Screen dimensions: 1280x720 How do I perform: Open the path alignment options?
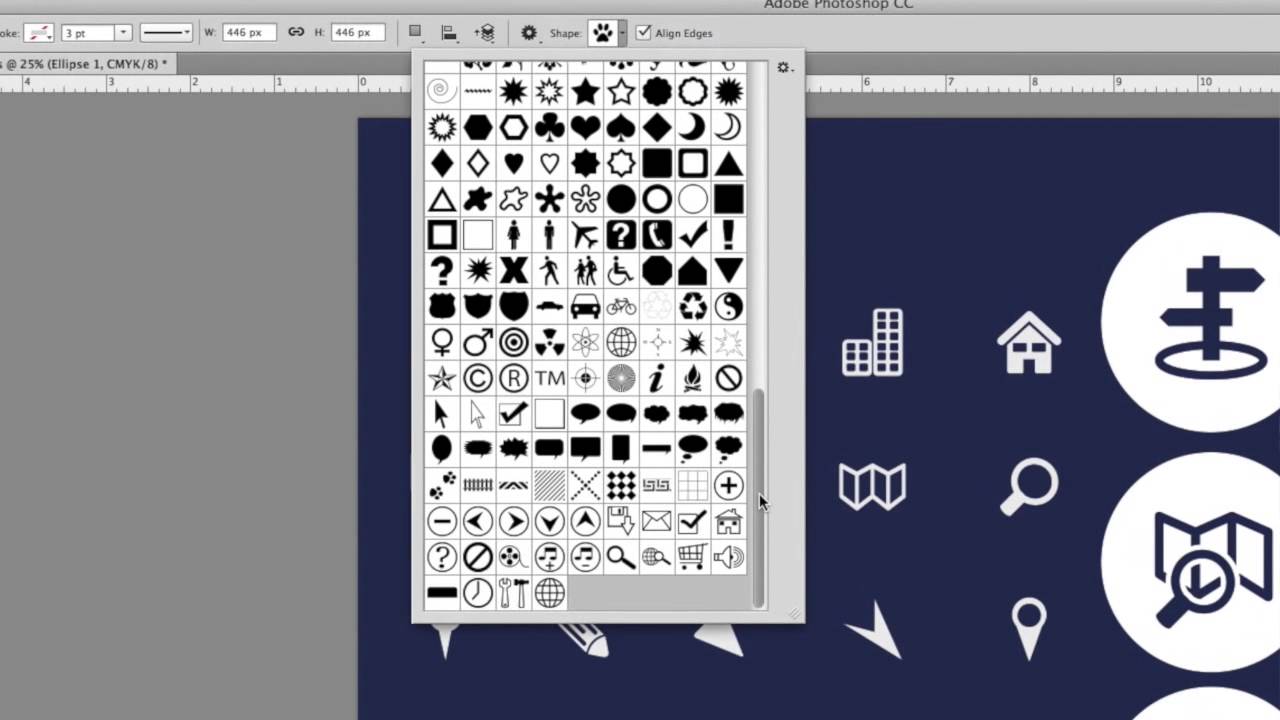click(x=449, y=32)
